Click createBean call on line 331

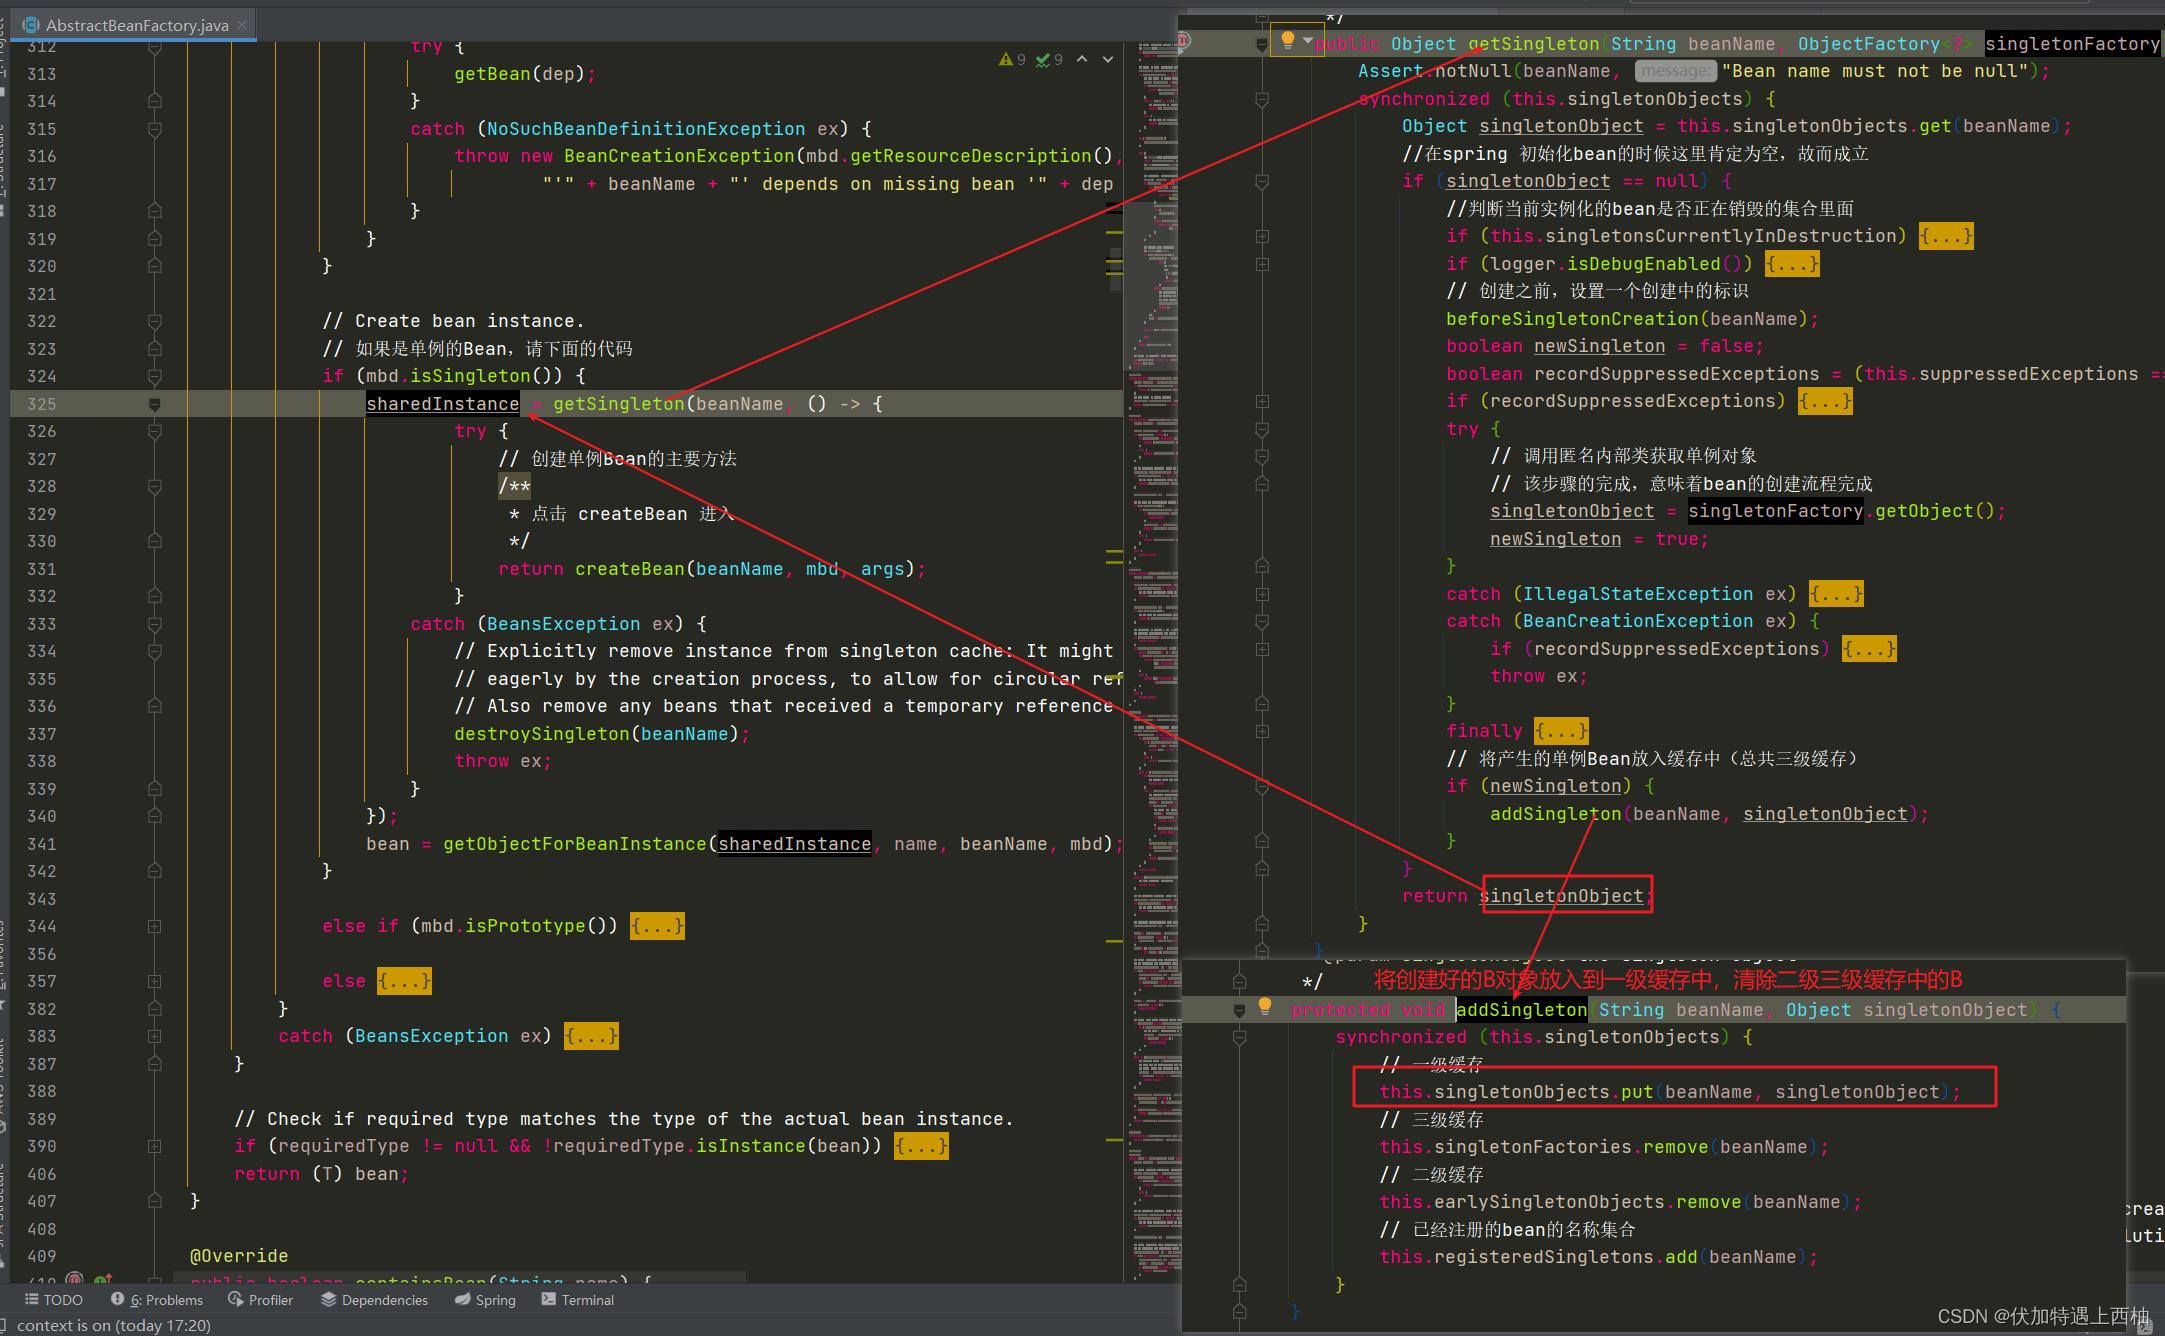(x=630, y=569)
